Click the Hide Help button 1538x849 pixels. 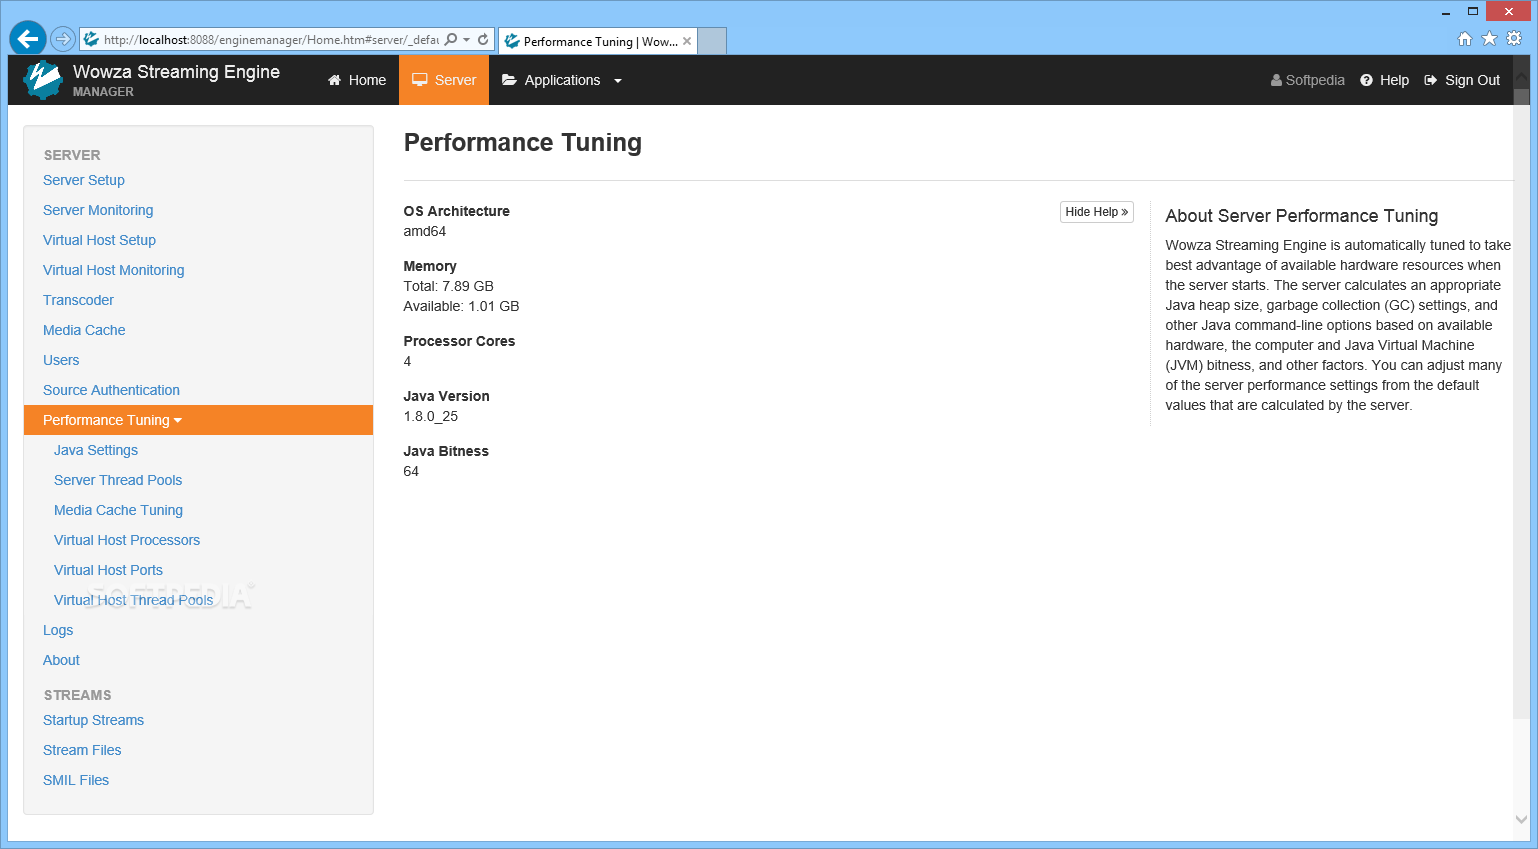point(1097,212)
